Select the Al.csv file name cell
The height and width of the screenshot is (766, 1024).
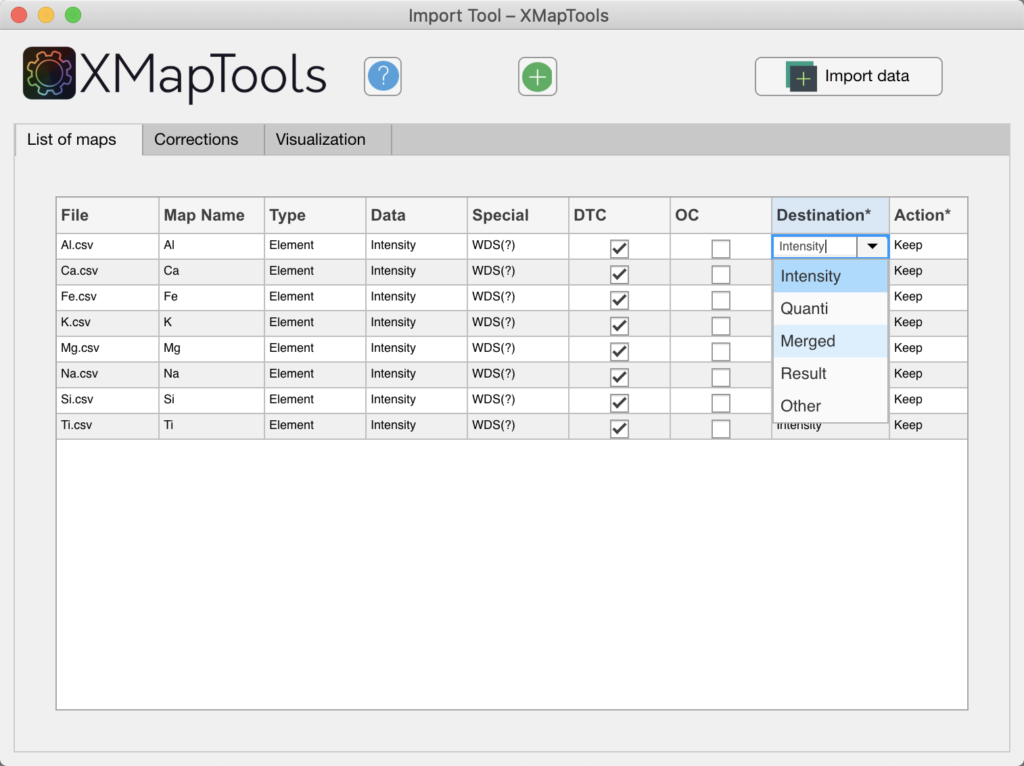point(108,246)
